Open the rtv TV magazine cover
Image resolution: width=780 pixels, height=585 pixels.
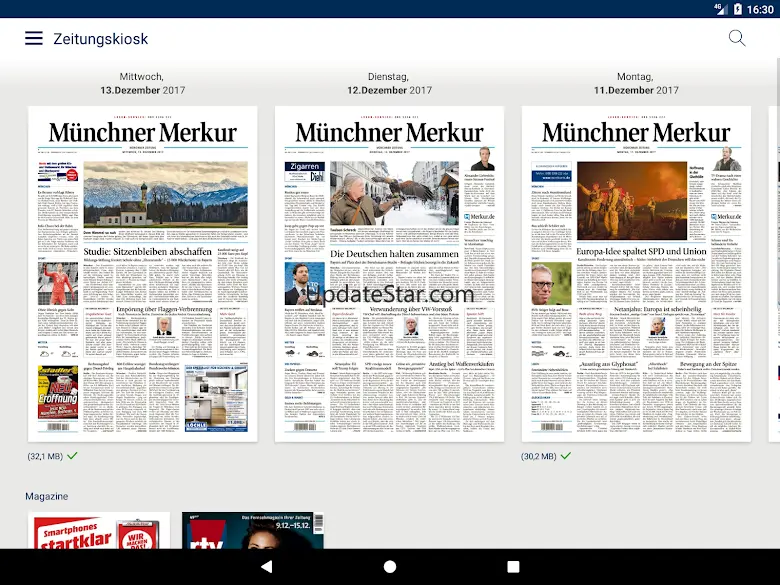(253, 530)
